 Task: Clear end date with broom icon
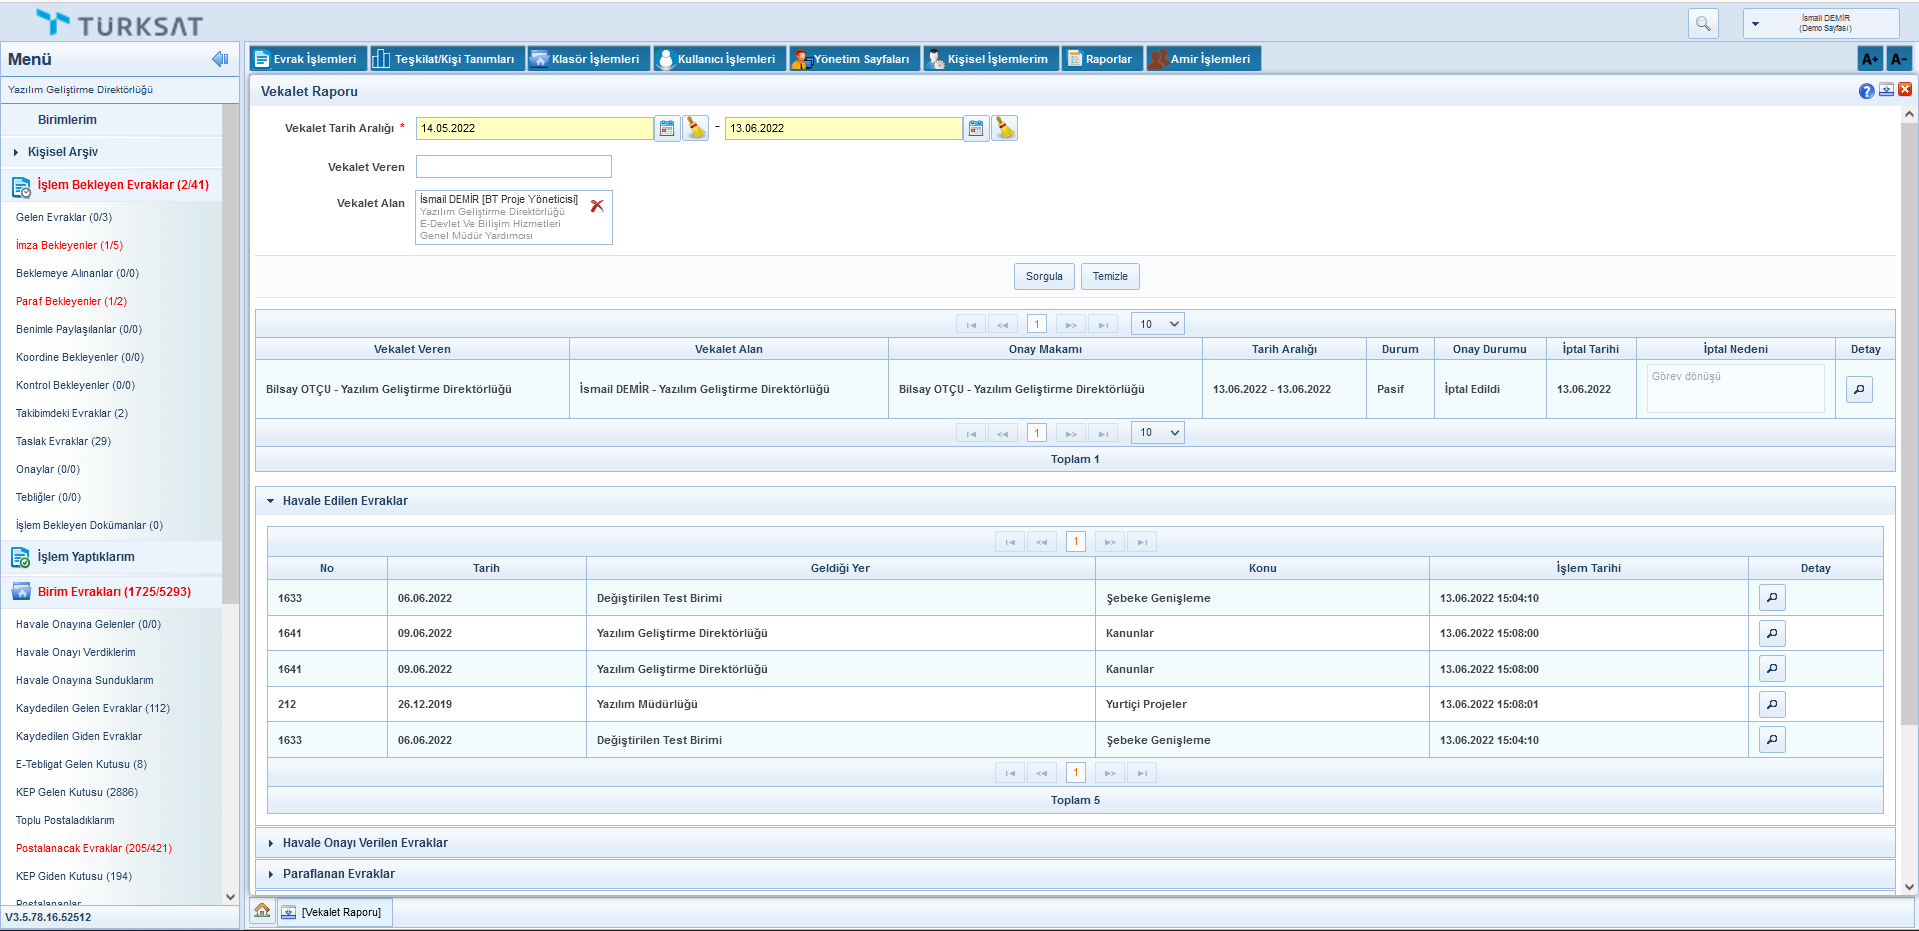[1004, 128]
